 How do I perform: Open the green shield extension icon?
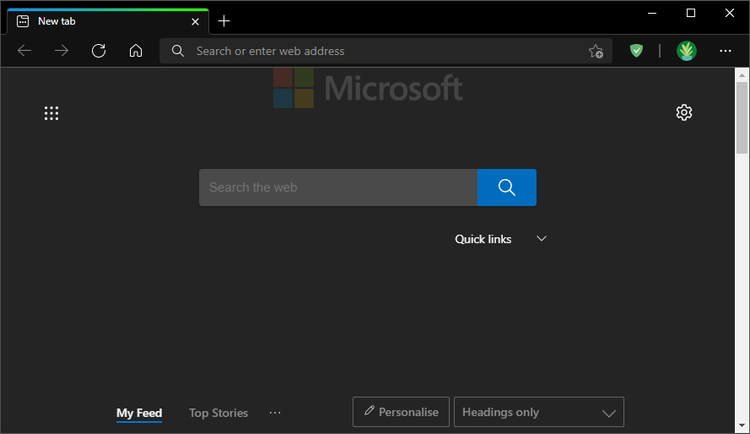coord(636,51)
